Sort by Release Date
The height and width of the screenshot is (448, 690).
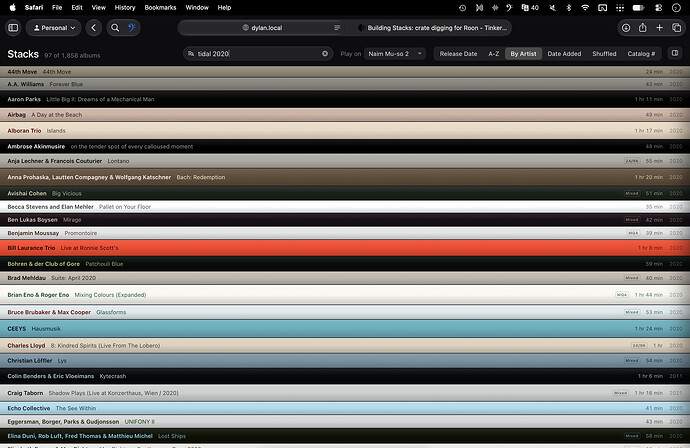click(458, 54)
